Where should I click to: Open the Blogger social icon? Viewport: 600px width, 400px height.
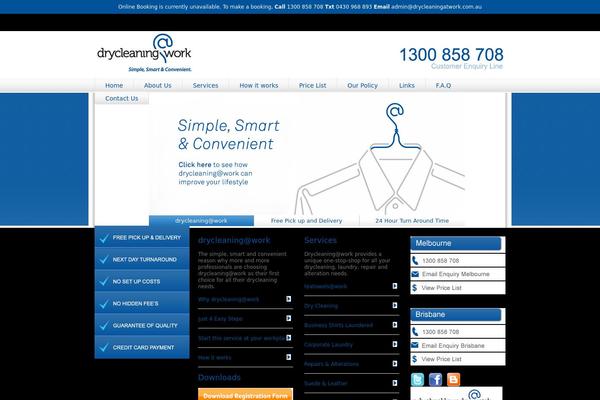coord(453,379)
